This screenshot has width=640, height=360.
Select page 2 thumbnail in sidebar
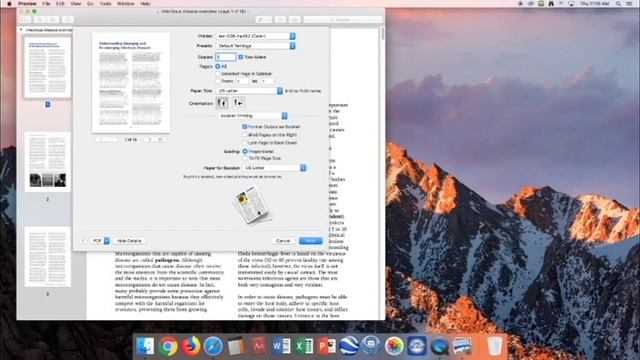(x=47, y=162)
